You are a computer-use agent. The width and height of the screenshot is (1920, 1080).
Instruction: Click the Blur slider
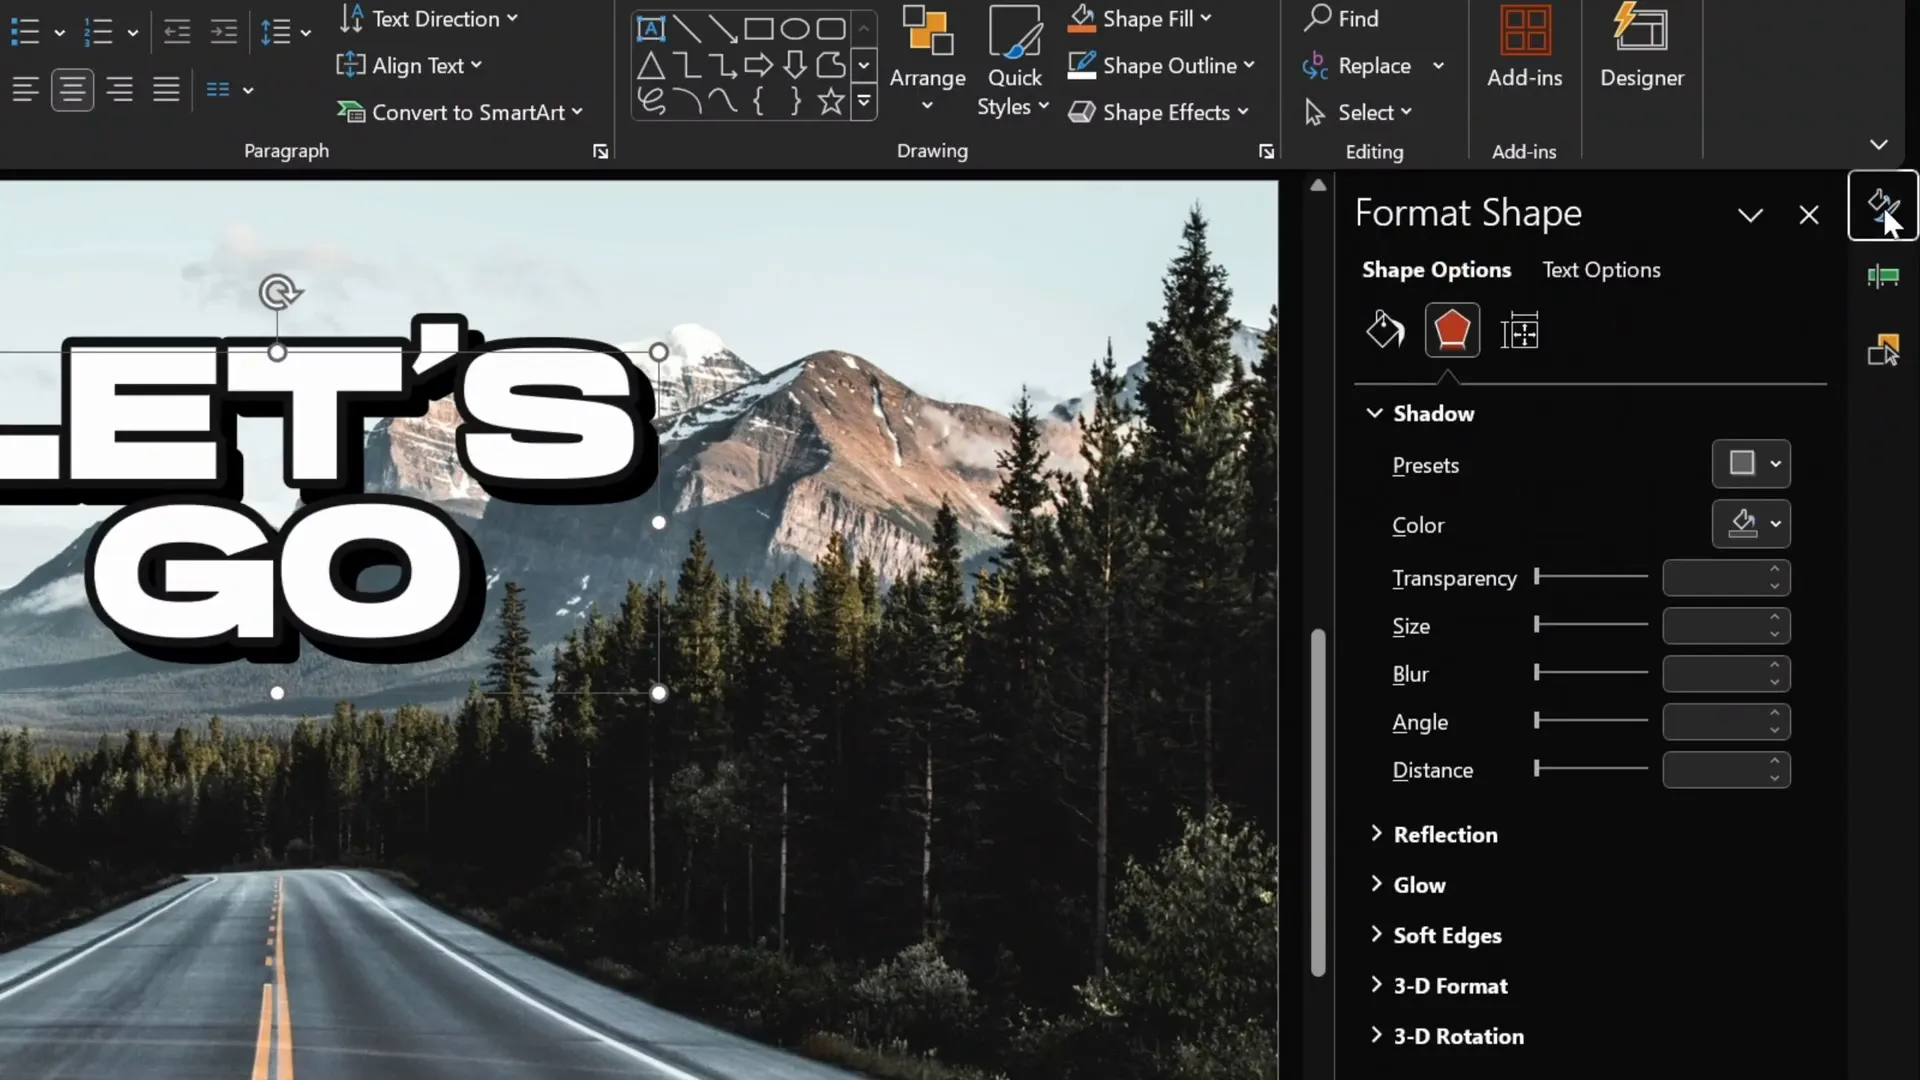click(1591, 673)
